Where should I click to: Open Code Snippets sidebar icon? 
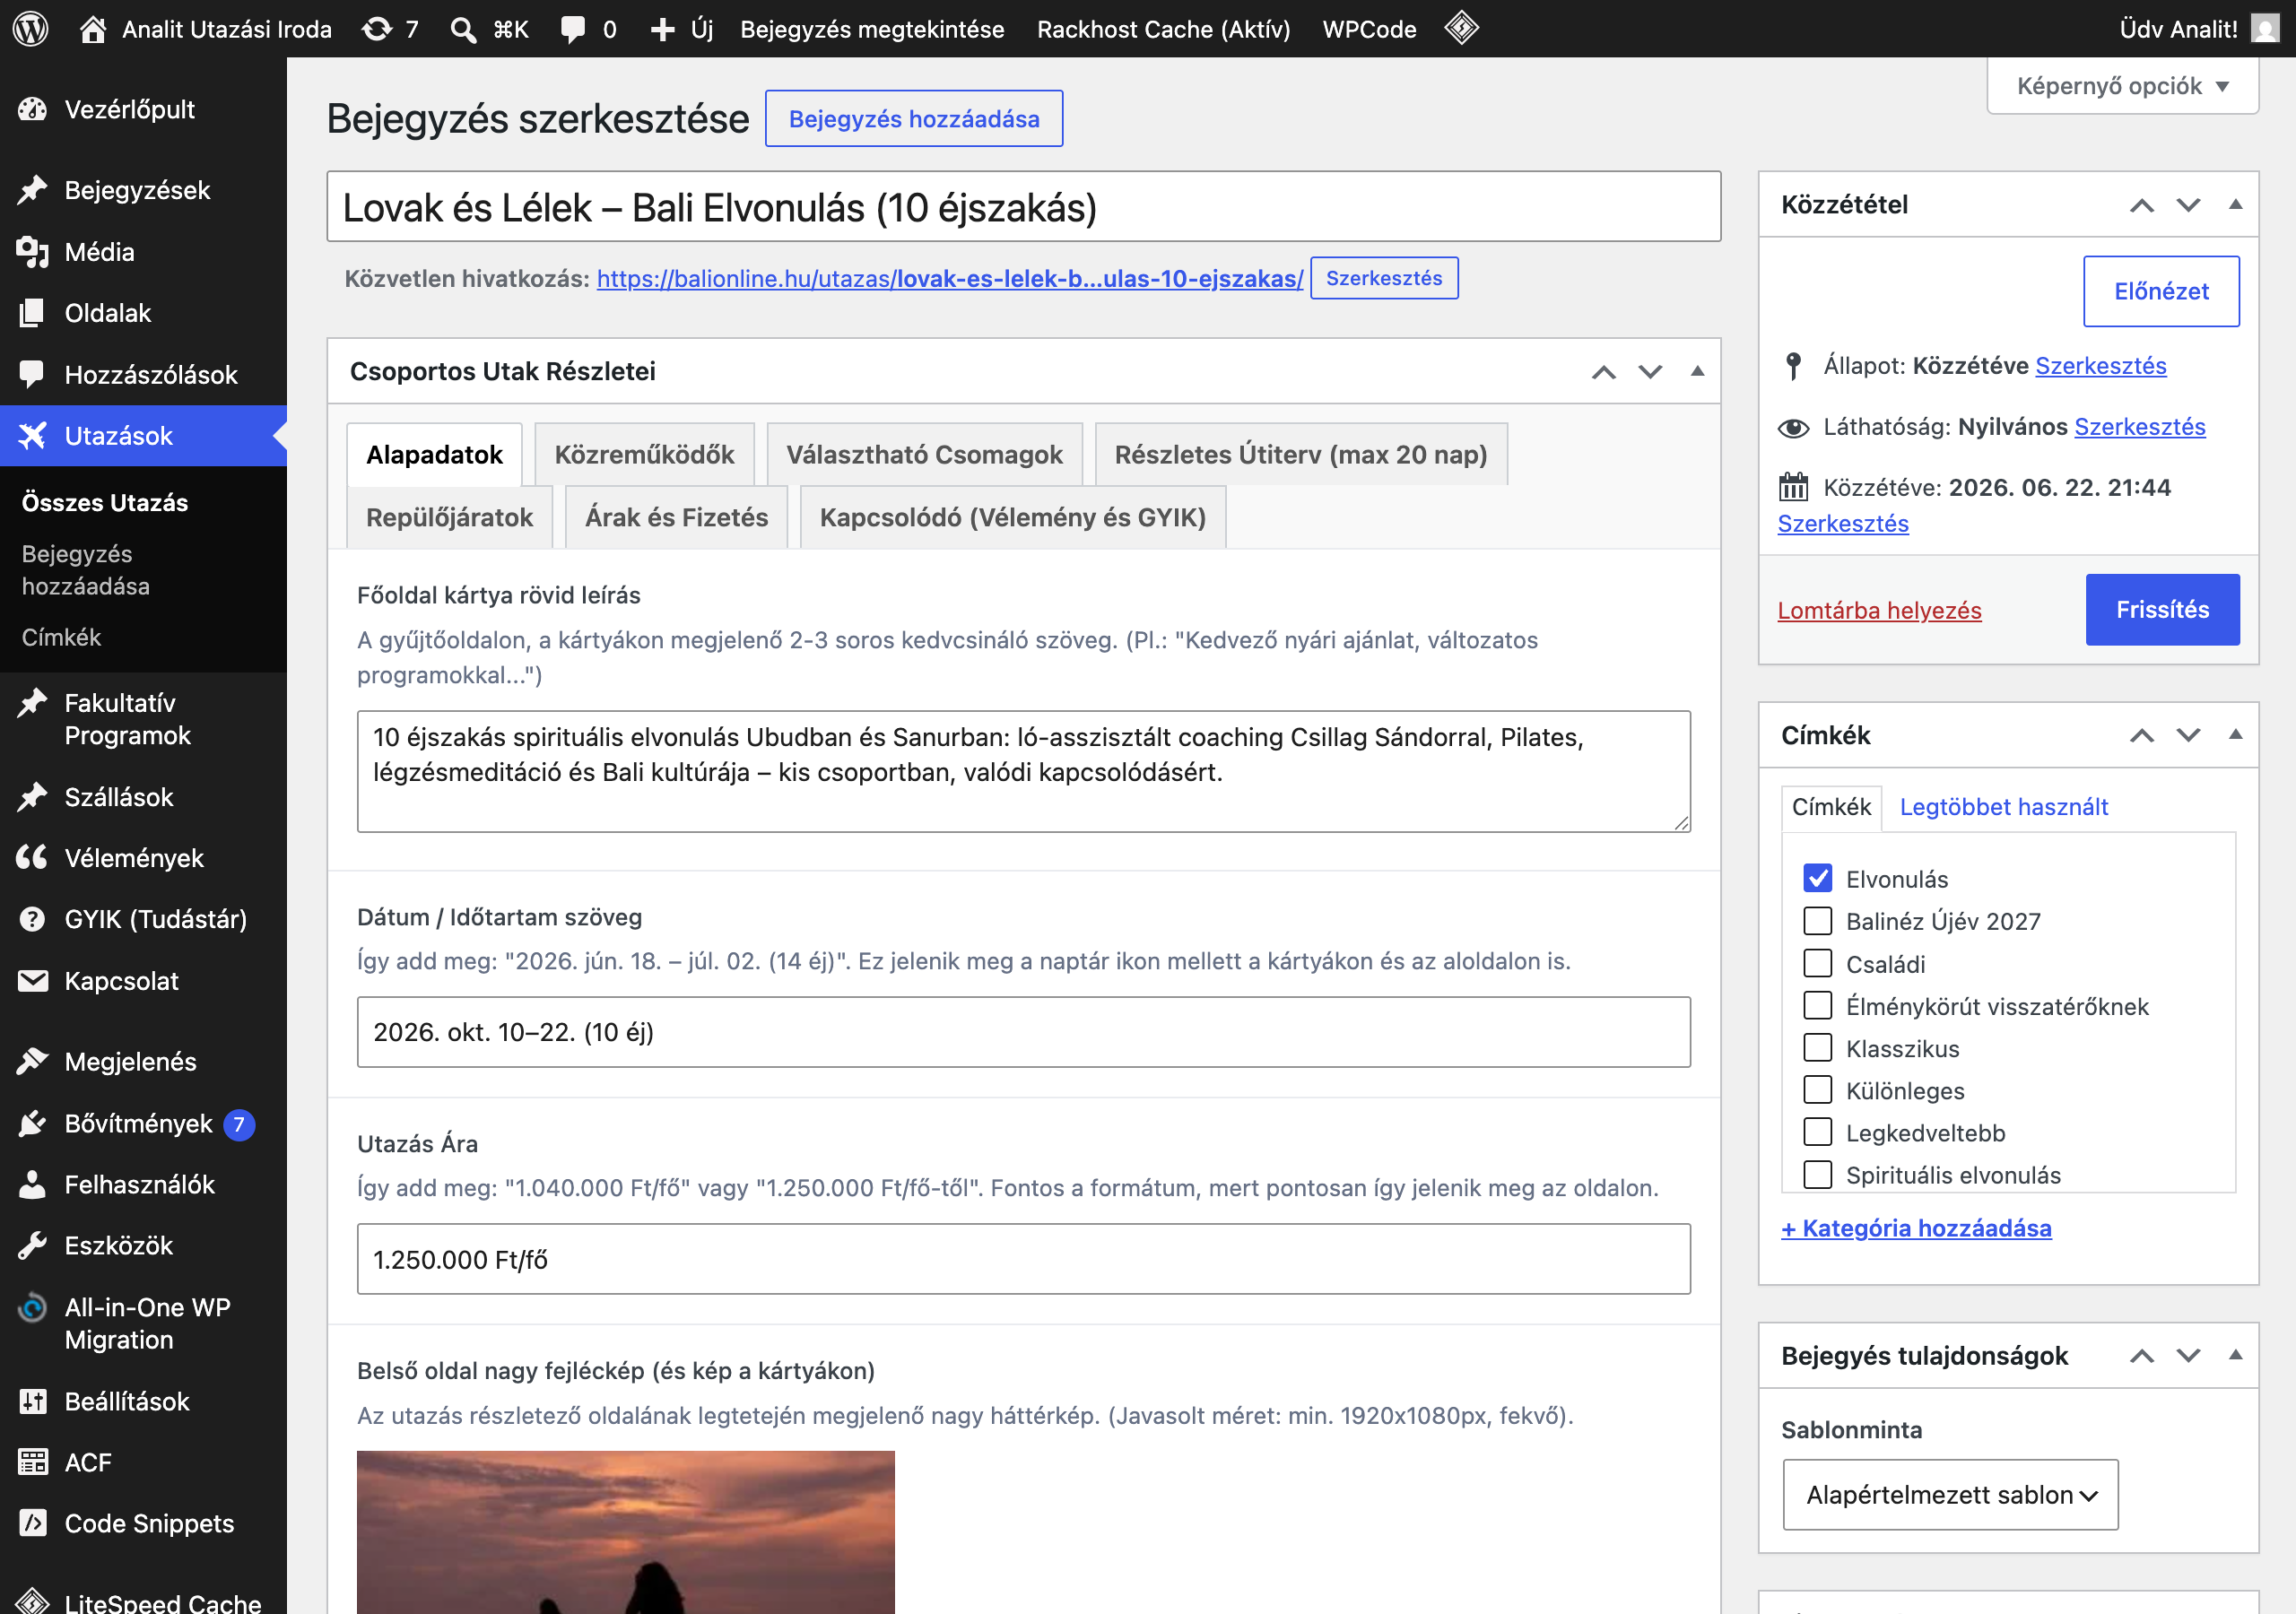point(33,1523)
